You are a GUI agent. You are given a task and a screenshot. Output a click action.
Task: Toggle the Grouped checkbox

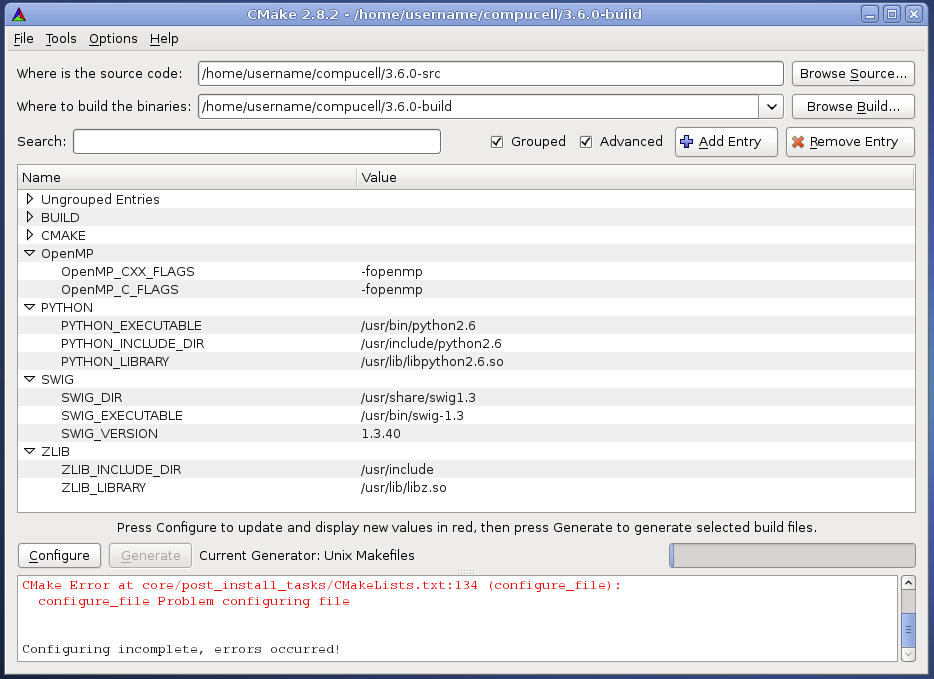coord(497,142)
